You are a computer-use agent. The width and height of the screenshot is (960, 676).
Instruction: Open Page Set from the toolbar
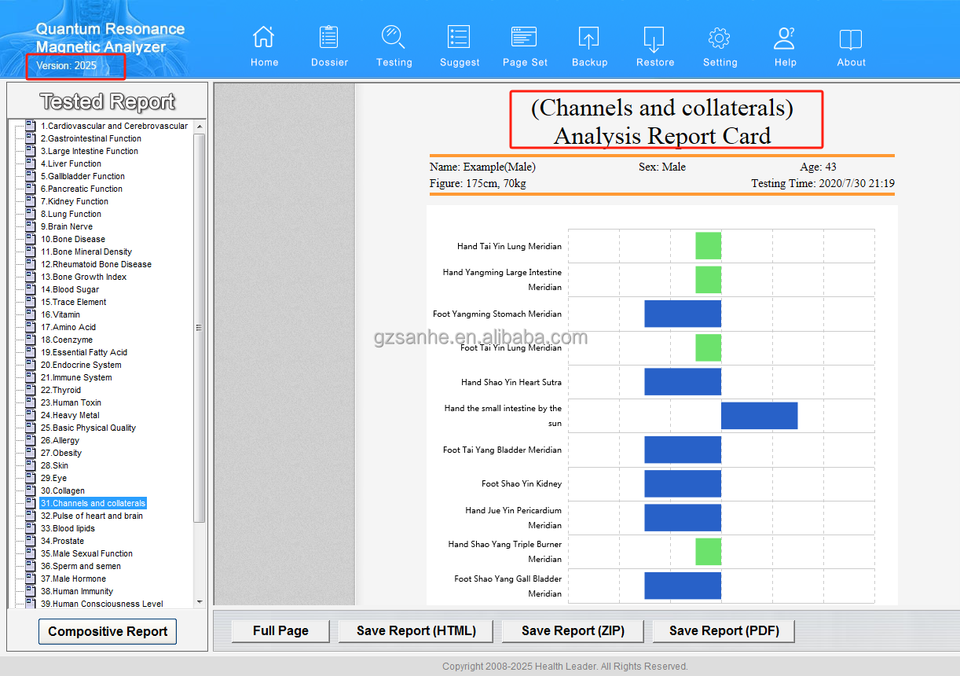coord(524,39)
